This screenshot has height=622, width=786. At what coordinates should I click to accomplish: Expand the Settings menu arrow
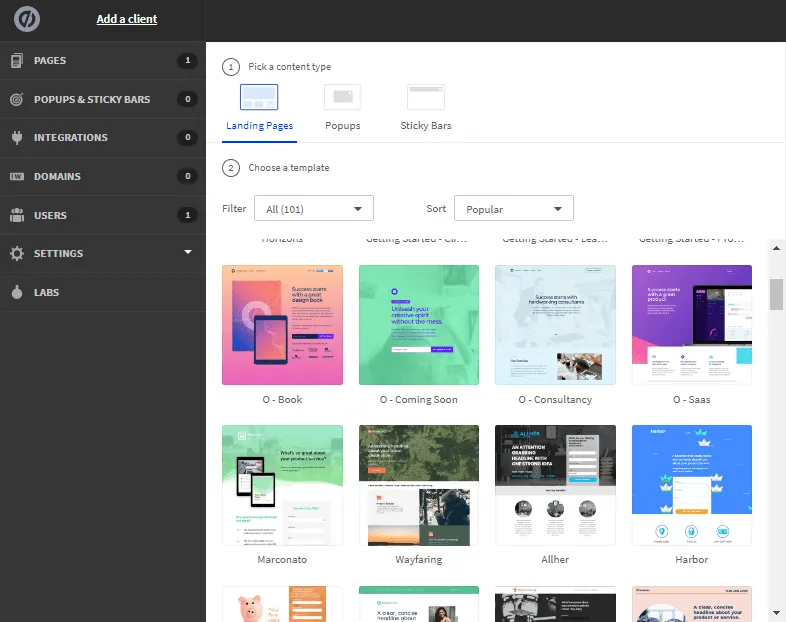click(x=188, y=252)
